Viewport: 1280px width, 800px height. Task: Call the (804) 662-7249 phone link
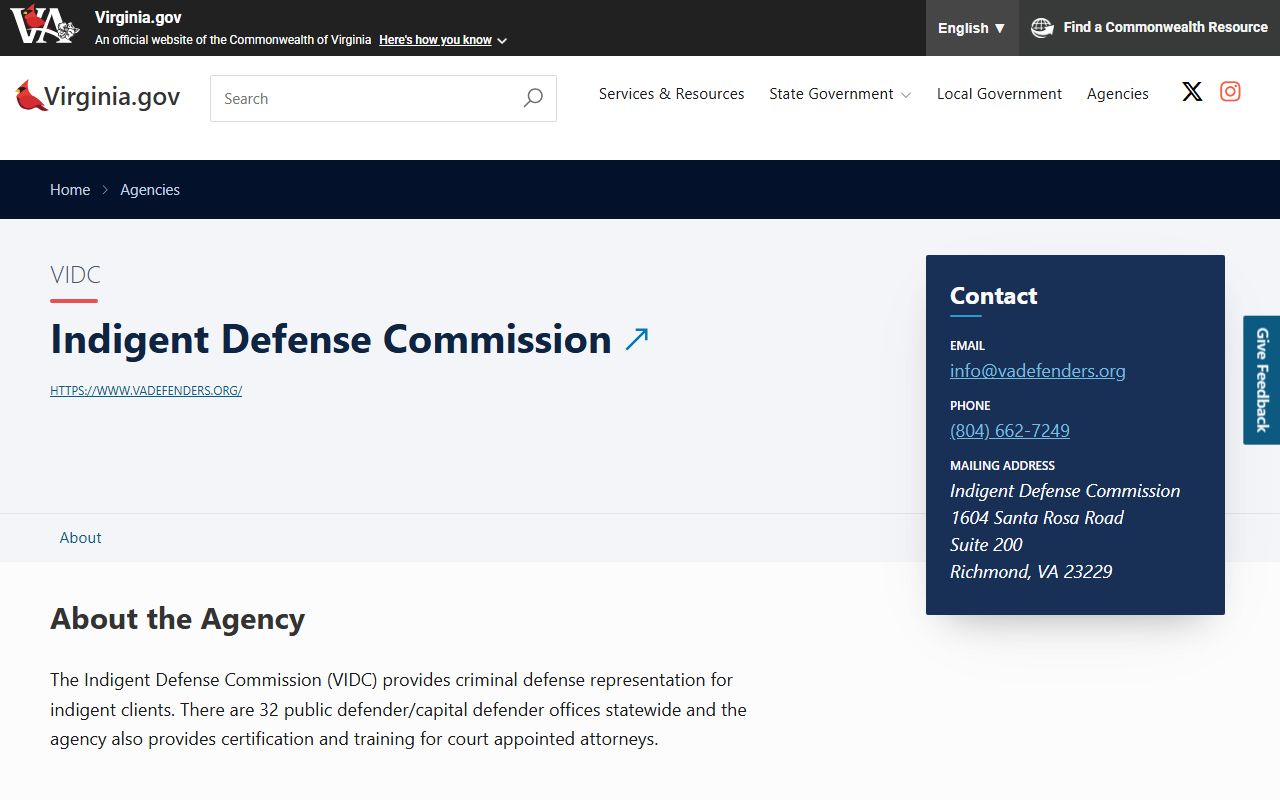tap(1010, 431)
